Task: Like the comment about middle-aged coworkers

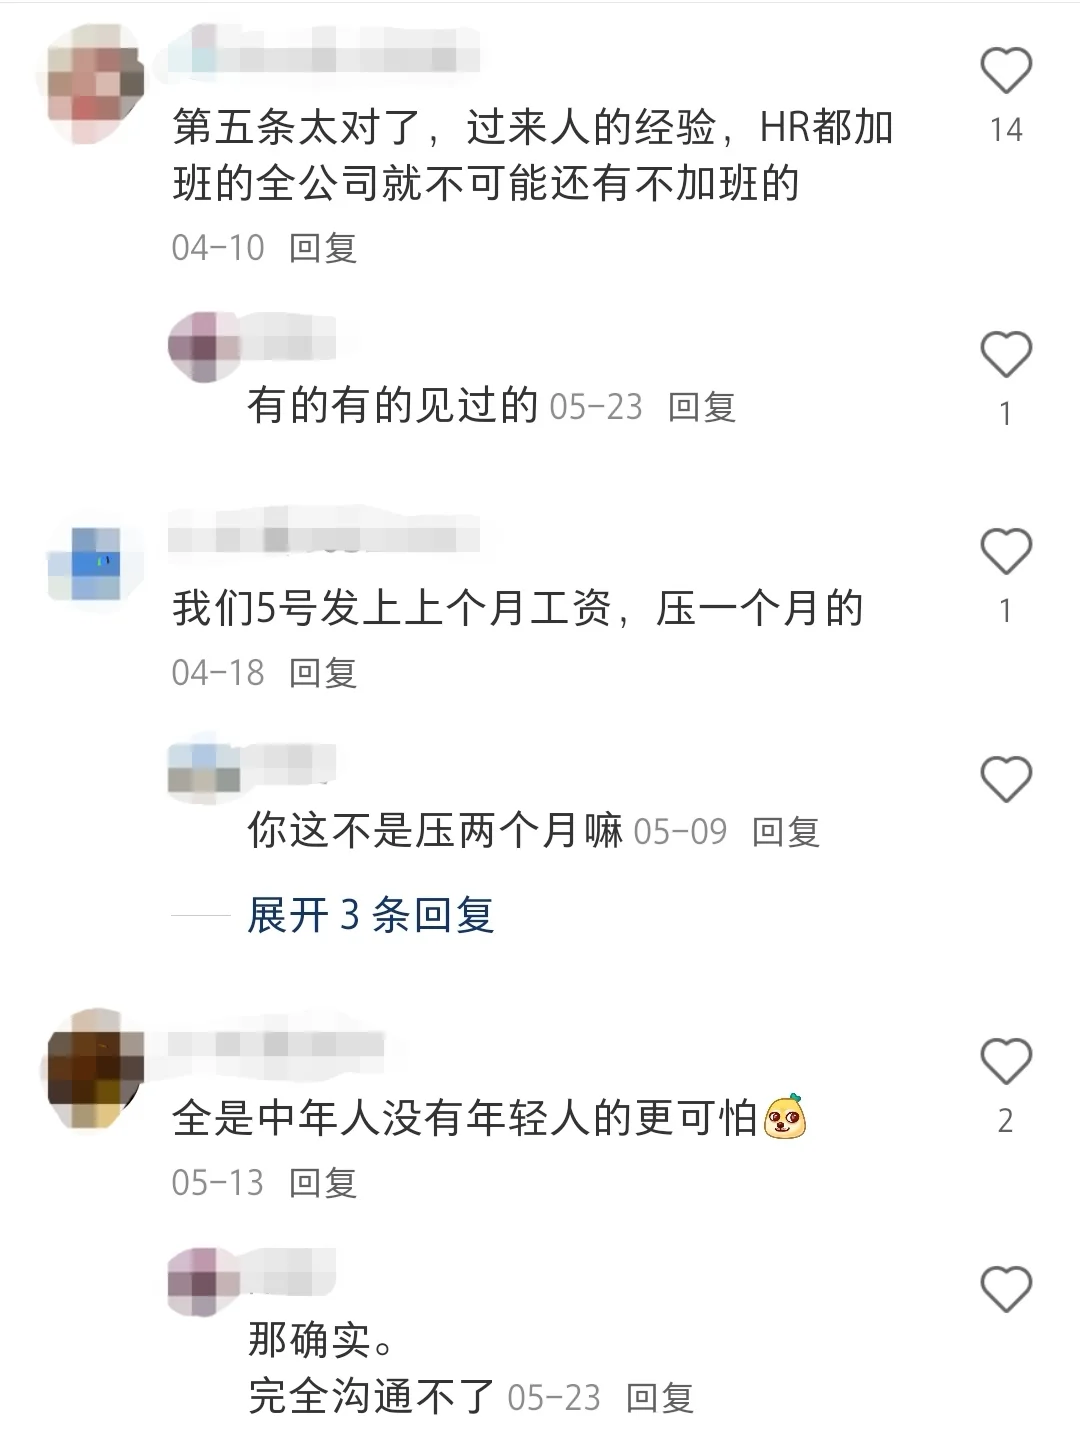Action: click(x=1005, y=1062)
